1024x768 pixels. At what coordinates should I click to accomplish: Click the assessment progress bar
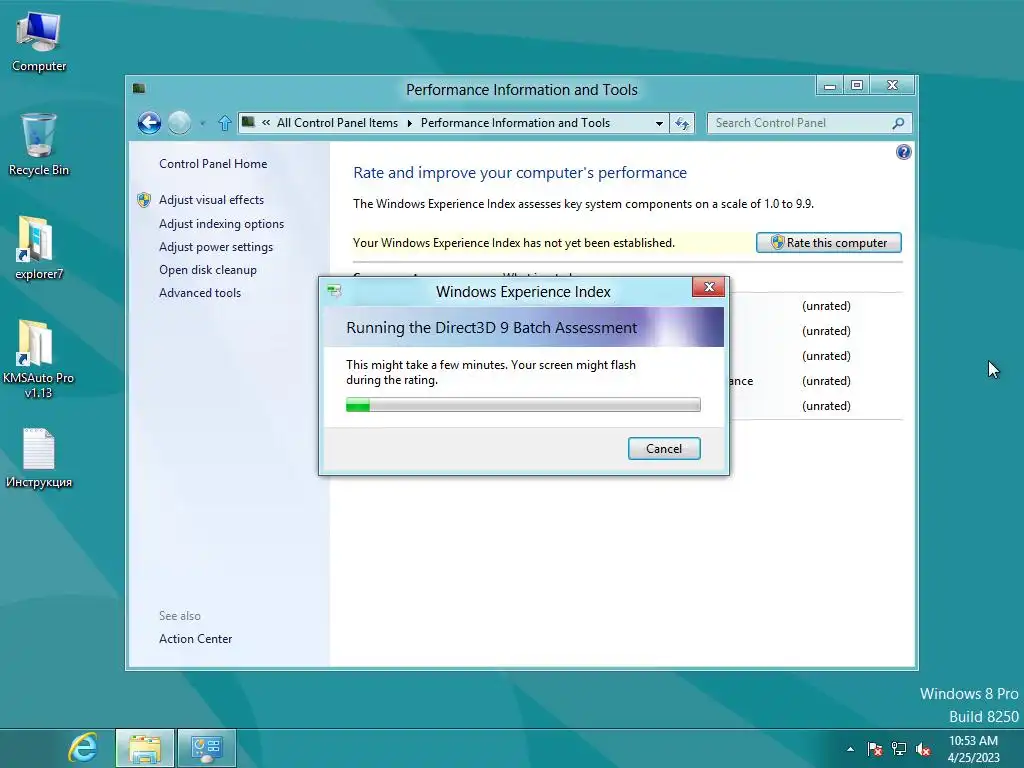(x=523, y=405)
